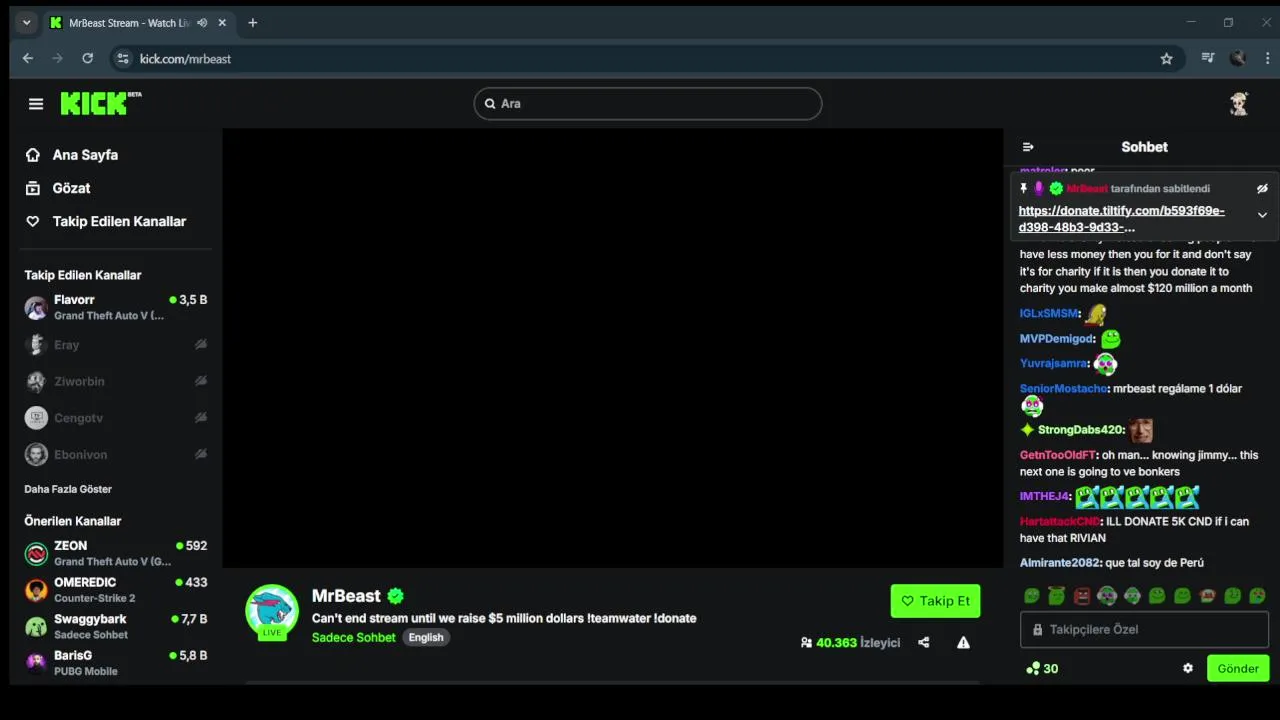Click Swaggybark's channel avatar
Viewport: 1280px width, 720px height.
point(36,626)
